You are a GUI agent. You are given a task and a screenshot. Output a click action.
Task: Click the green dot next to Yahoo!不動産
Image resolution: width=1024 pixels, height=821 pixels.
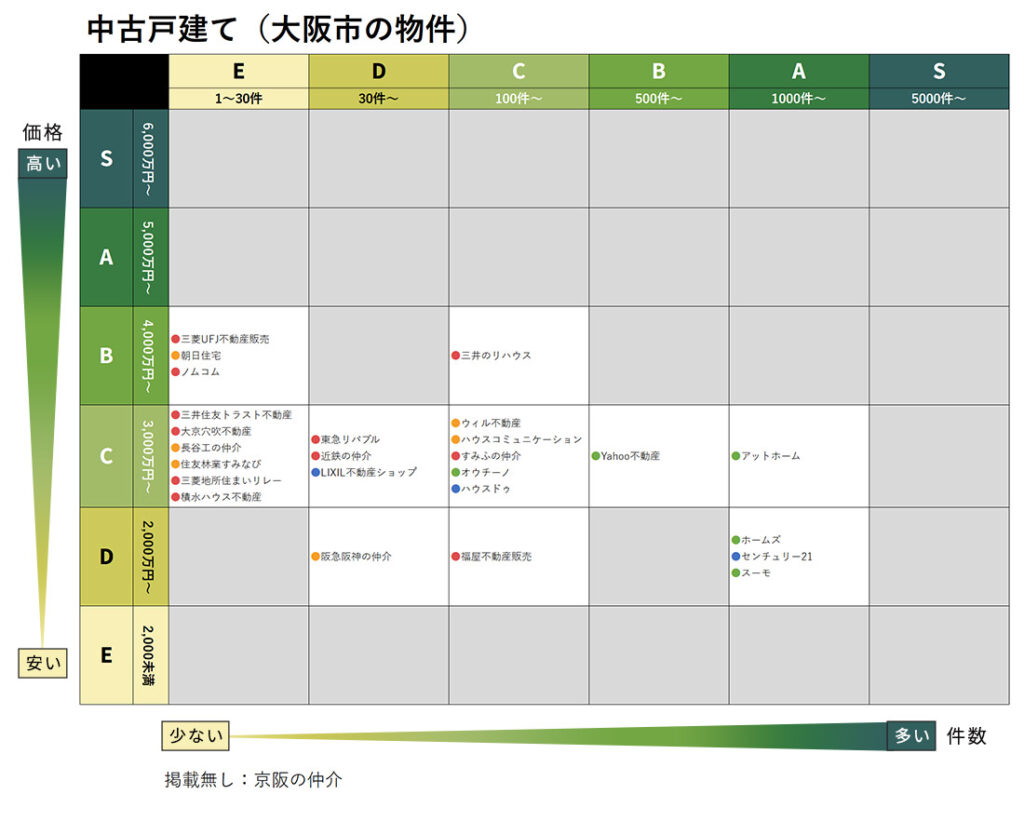[x=595, y=456]
